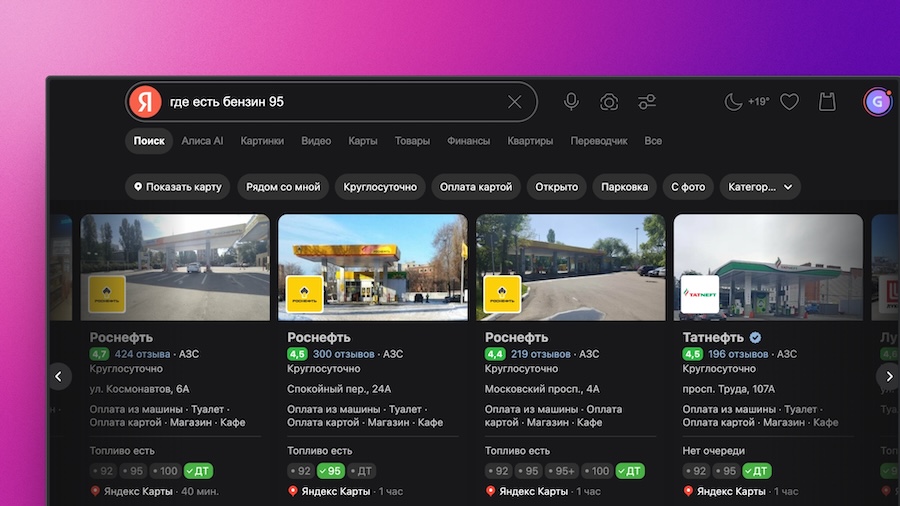Image resolution: width=900 pixels, height=506 pixels.
Task: Open Роснефть title with 300 отзывов
Action: 319,337
